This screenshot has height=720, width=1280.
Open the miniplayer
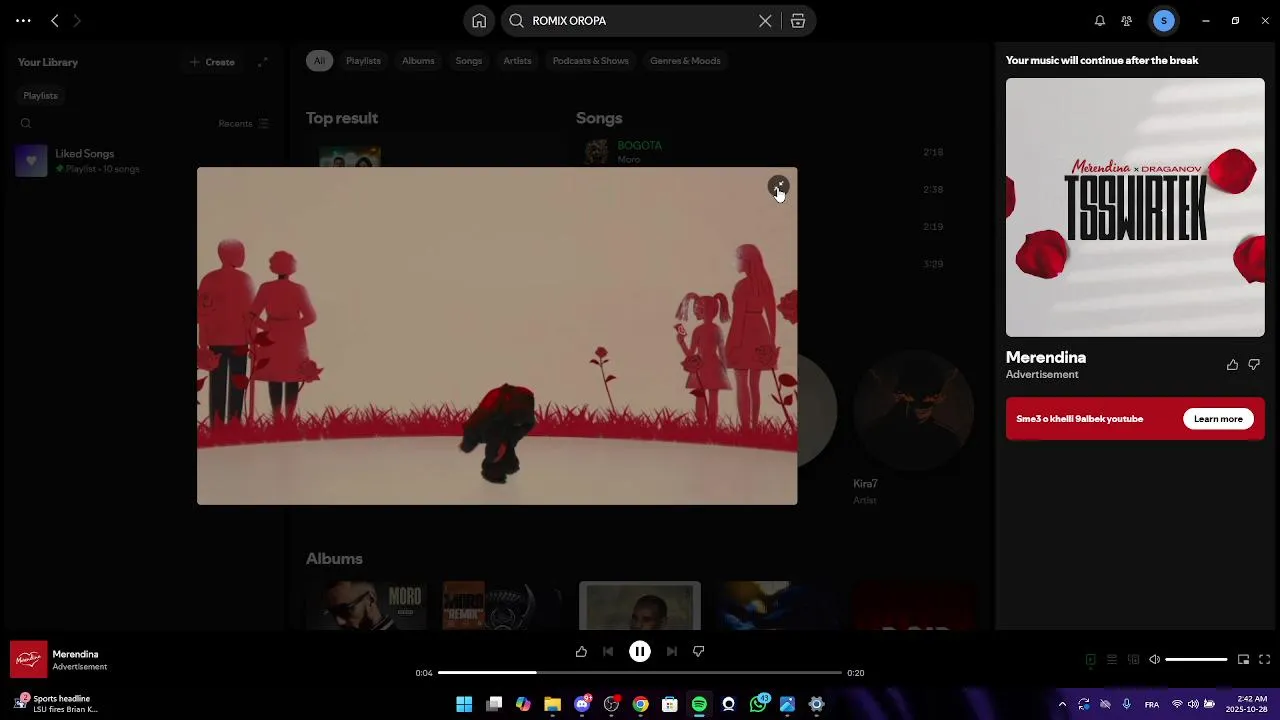(x=1243, y=660)
